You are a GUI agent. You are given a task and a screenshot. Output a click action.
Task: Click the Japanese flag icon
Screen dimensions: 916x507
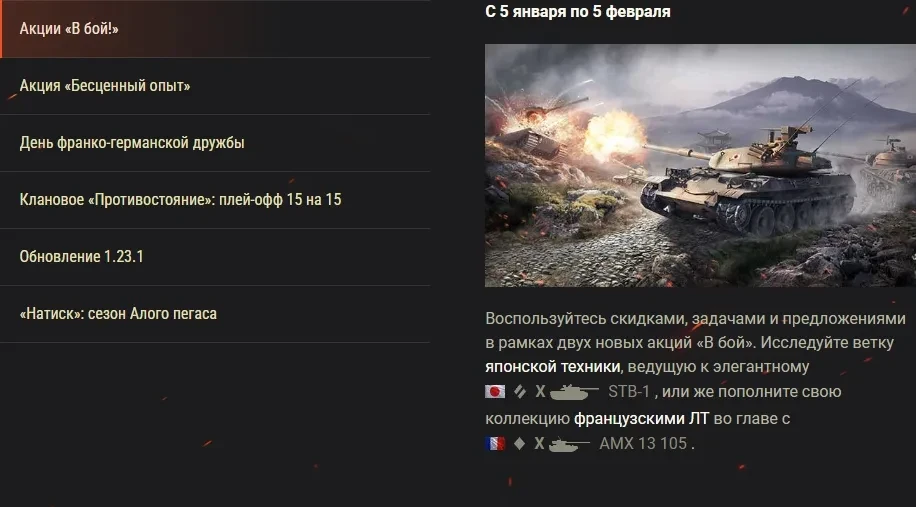(495, 391)
